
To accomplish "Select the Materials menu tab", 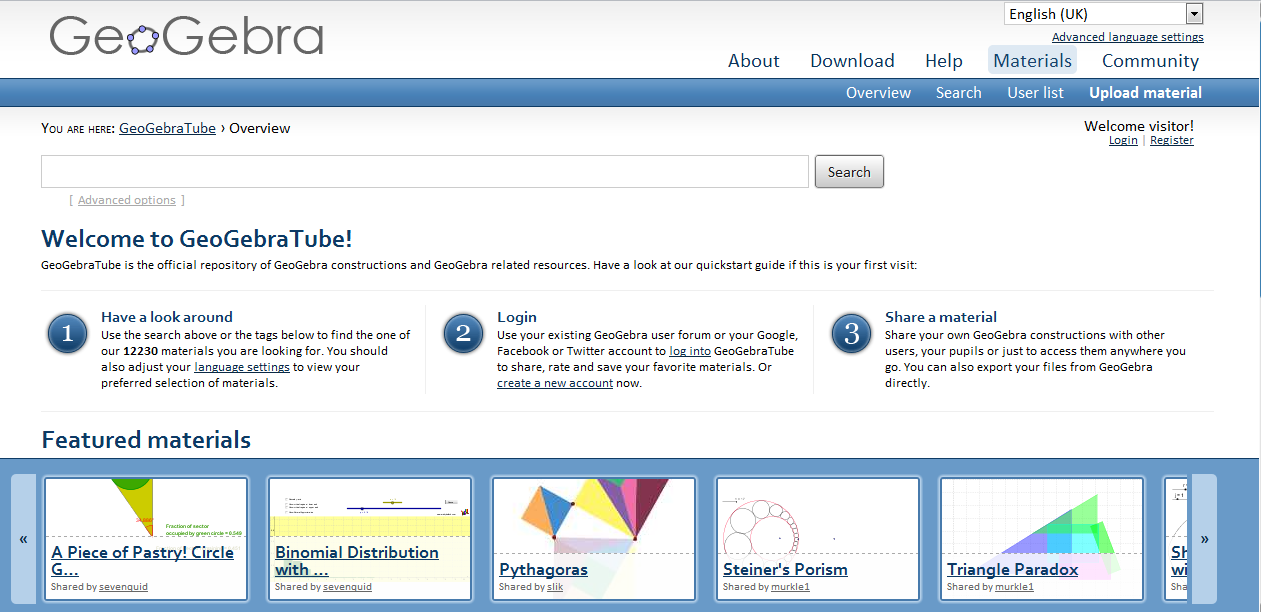I will pyautogui.click(x=1032, y=60).
